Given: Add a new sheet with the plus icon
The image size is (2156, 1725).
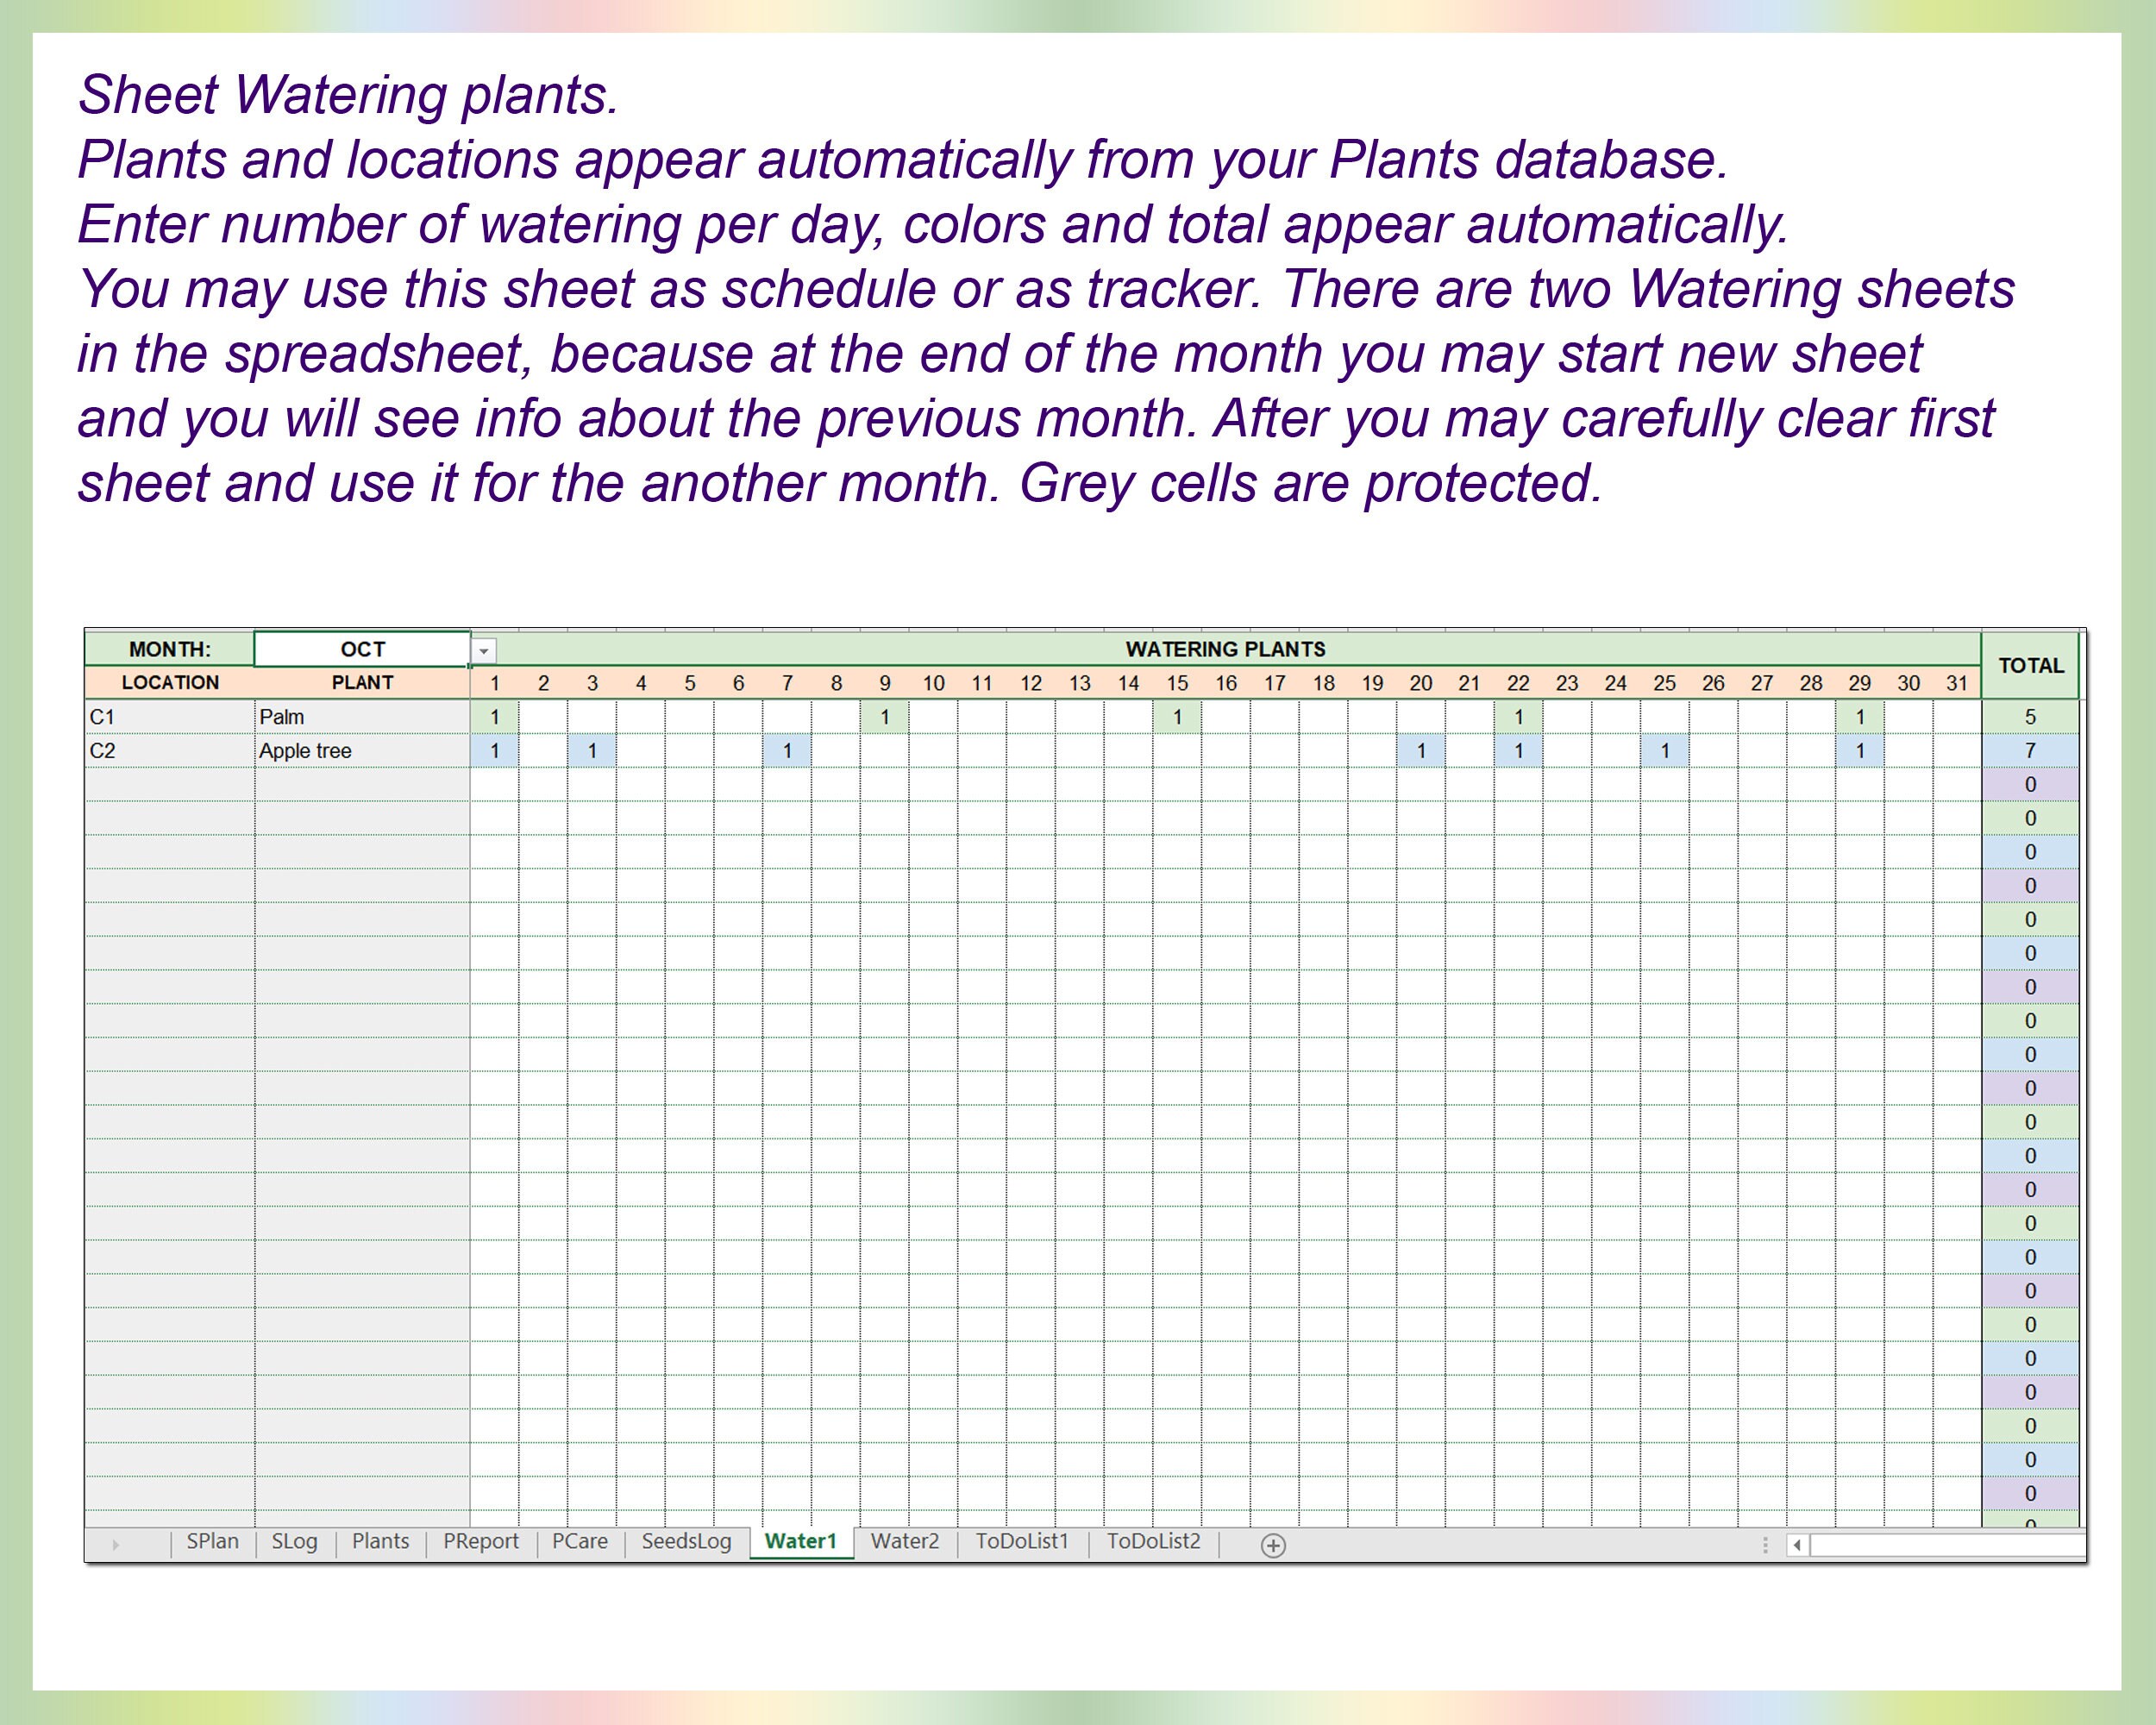Looking at the screenshot, I should (1272, 1543).
